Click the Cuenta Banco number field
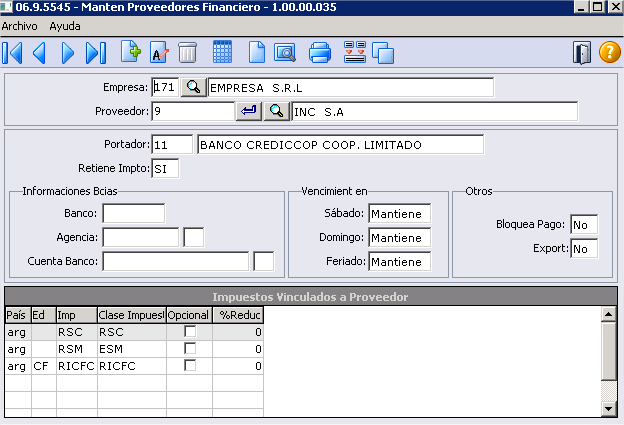 coord(176,261)
